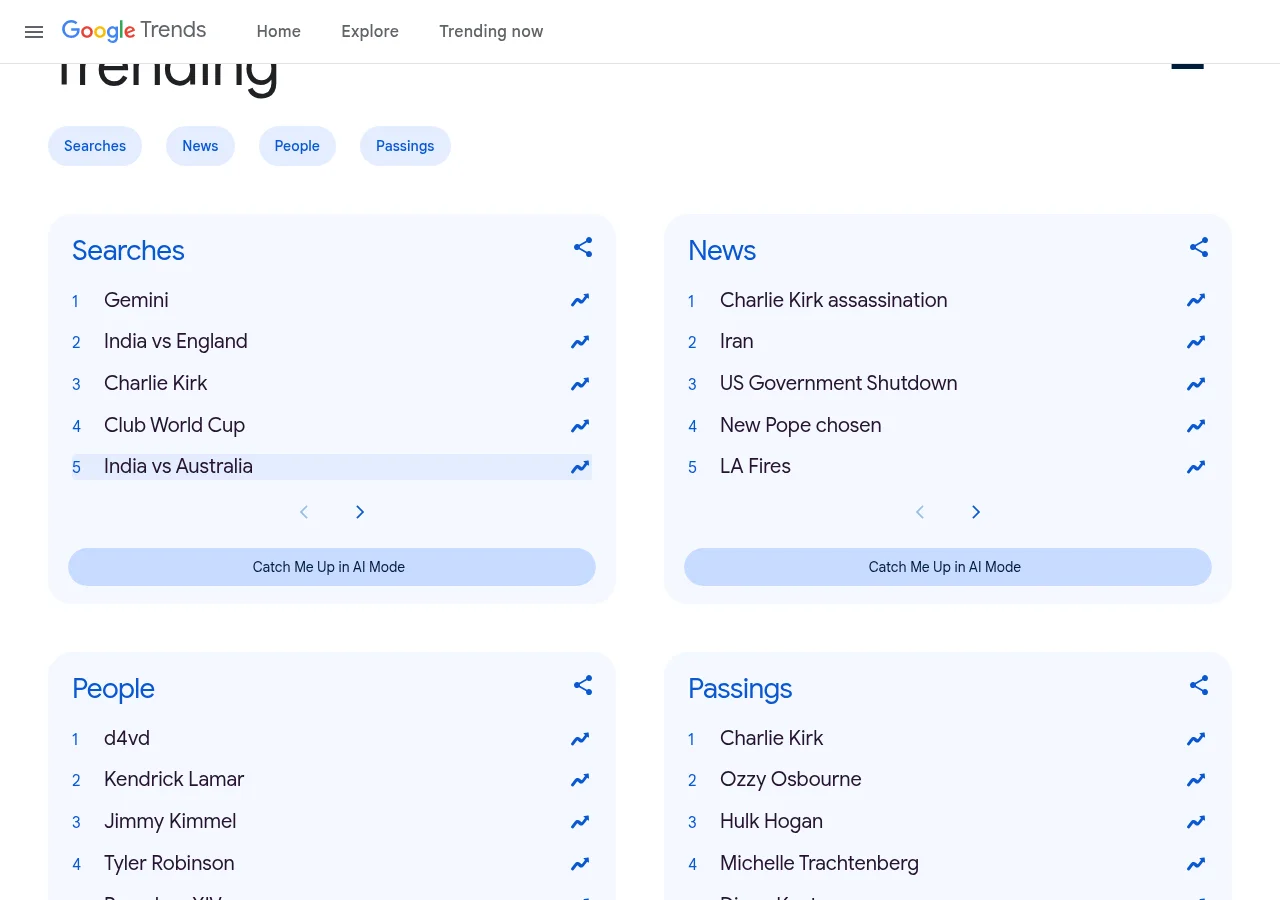
Task: Select the People filter chip
Action: (x=297, y=146)
